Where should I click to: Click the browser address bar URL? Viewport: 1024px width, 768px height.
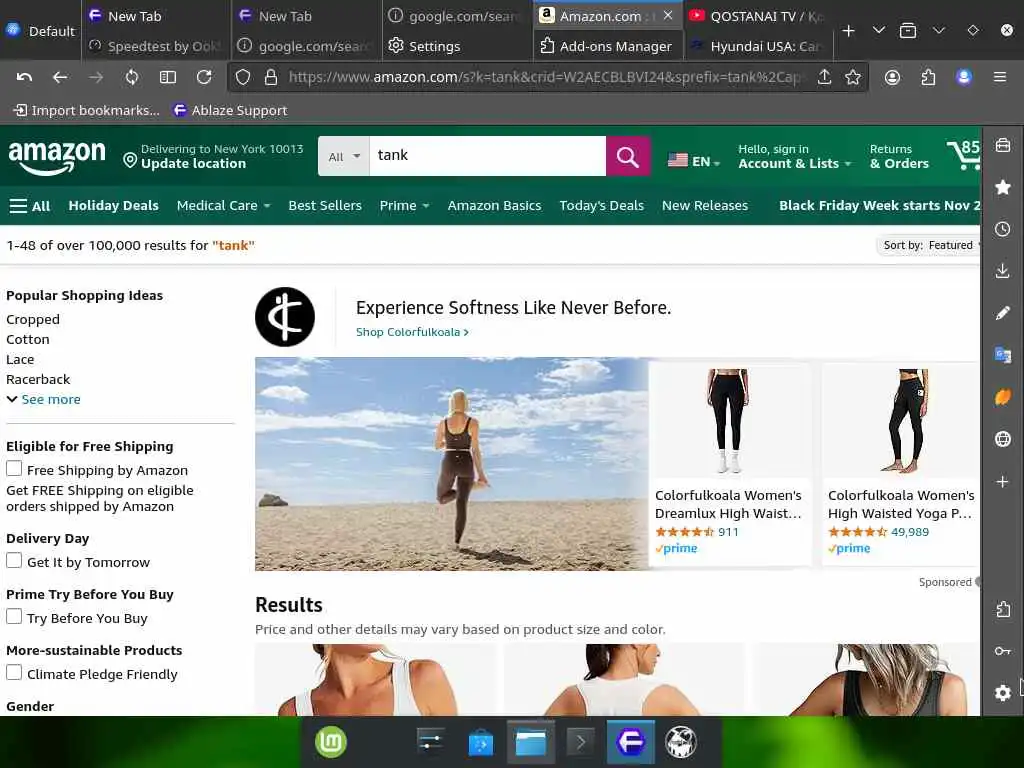(543, 77)
